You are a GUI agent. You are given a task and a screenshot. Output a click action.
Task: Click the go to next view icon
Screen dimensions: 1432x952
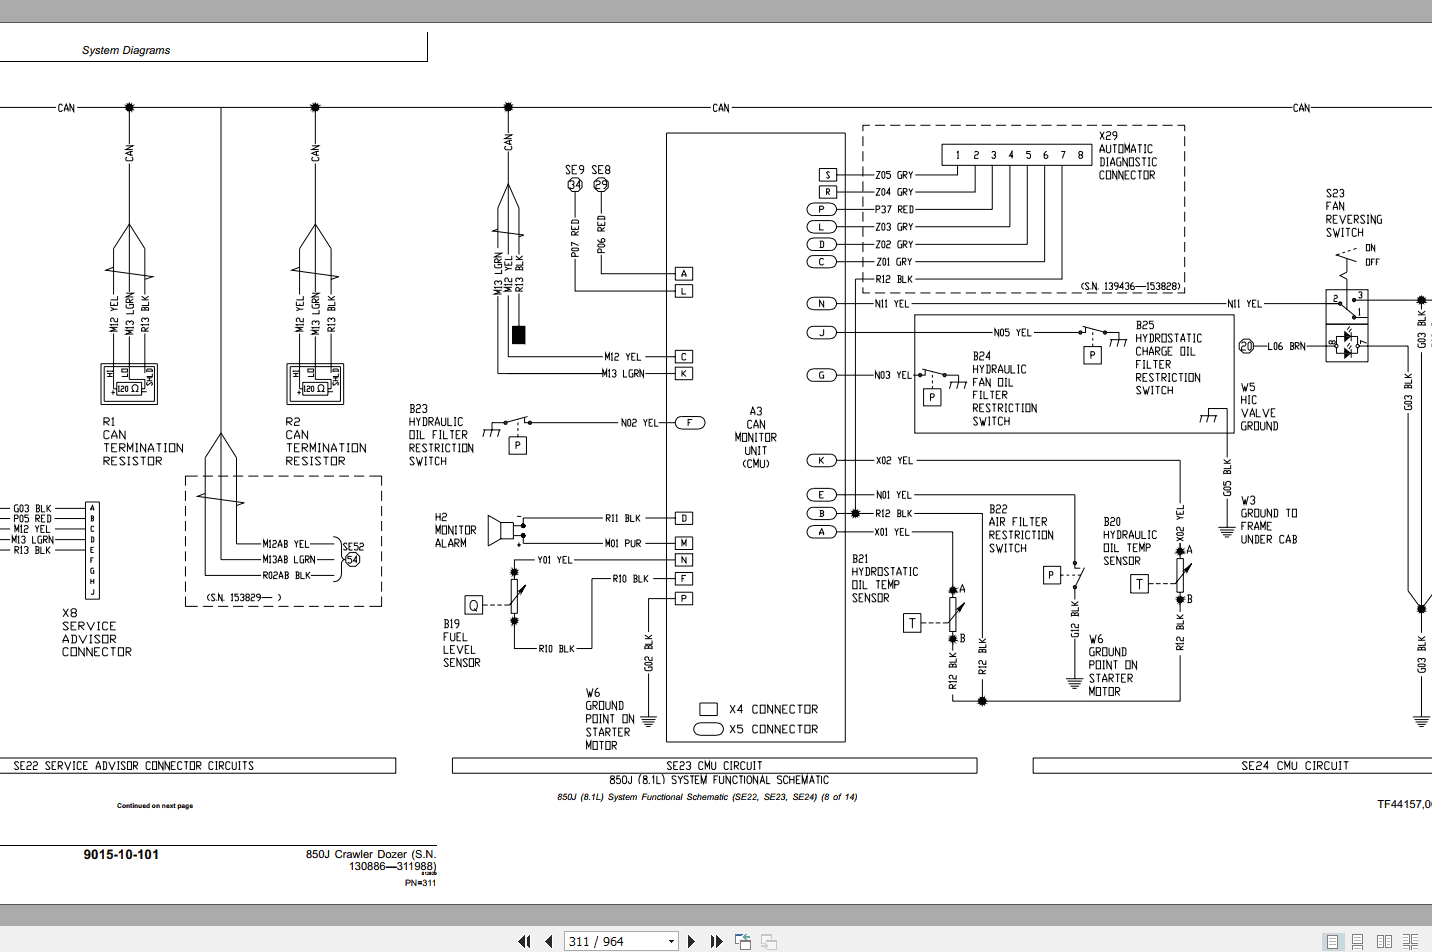point(769,941)
